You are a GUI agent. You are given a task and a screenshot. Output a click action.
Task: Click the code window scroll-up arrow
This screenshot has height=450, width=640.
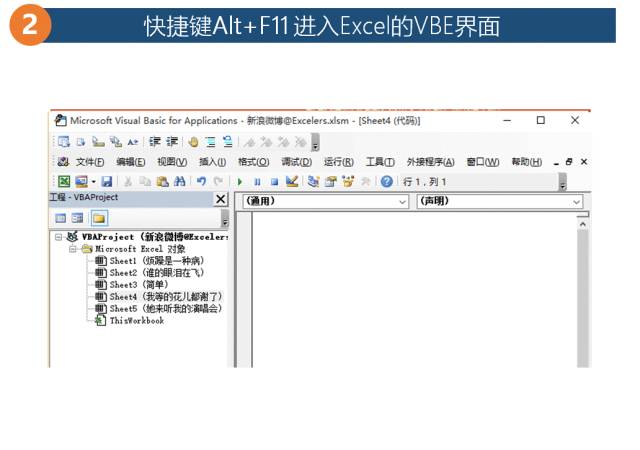583,224
